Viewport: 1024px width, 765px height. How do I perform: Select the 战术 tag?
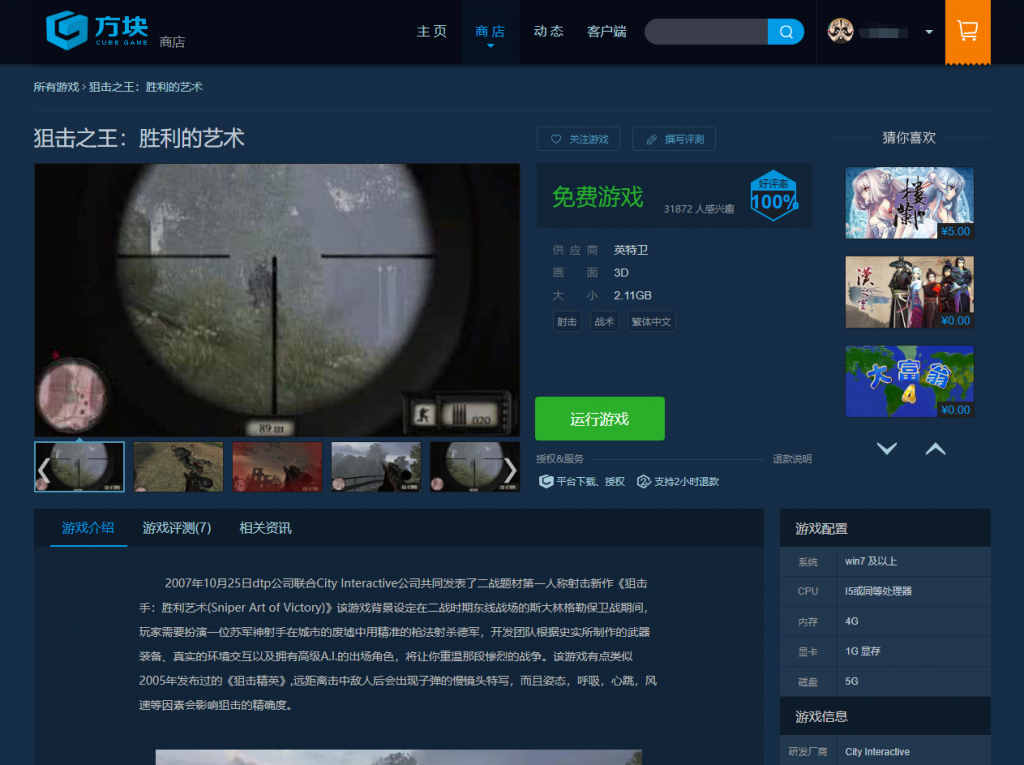(x=604, y=321)
